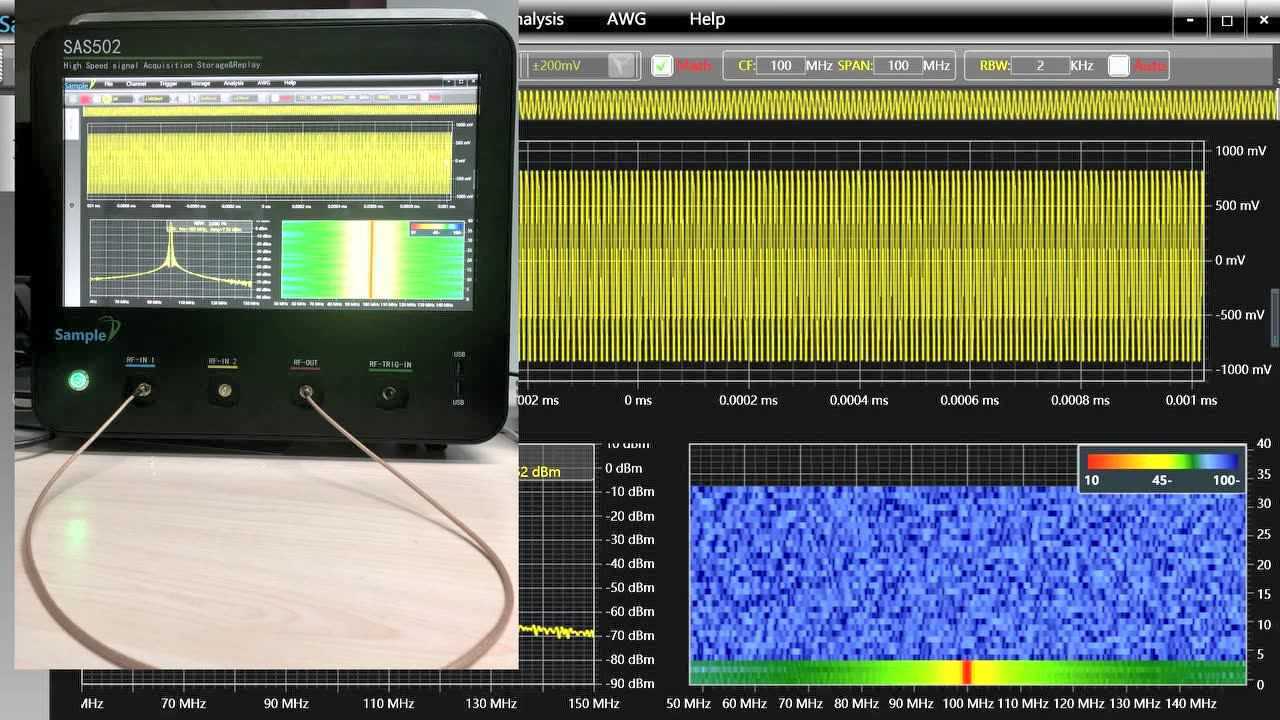Enable the Auto RBW checkbox

pyautogui.click(x=1118, y=66)
